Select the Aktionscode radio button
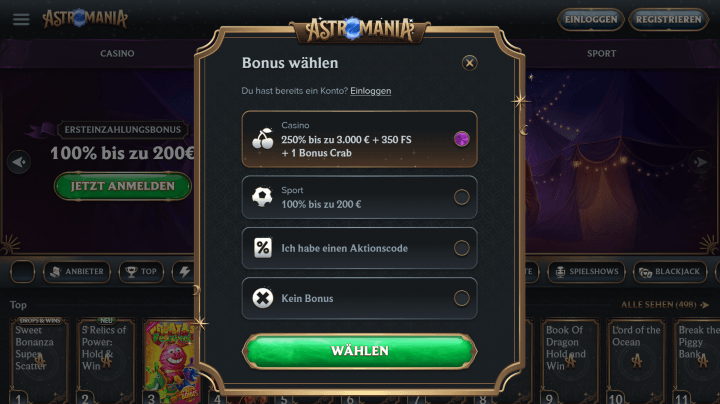The image size is (720, 404). pyautogui.click(x=461, y=248)
